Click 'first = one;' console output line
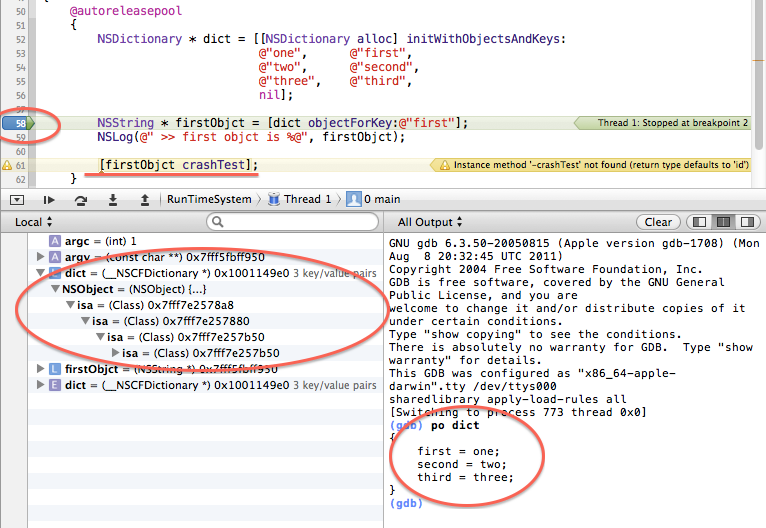This screenshot has height=528, width=766. (x=458, y=451)
